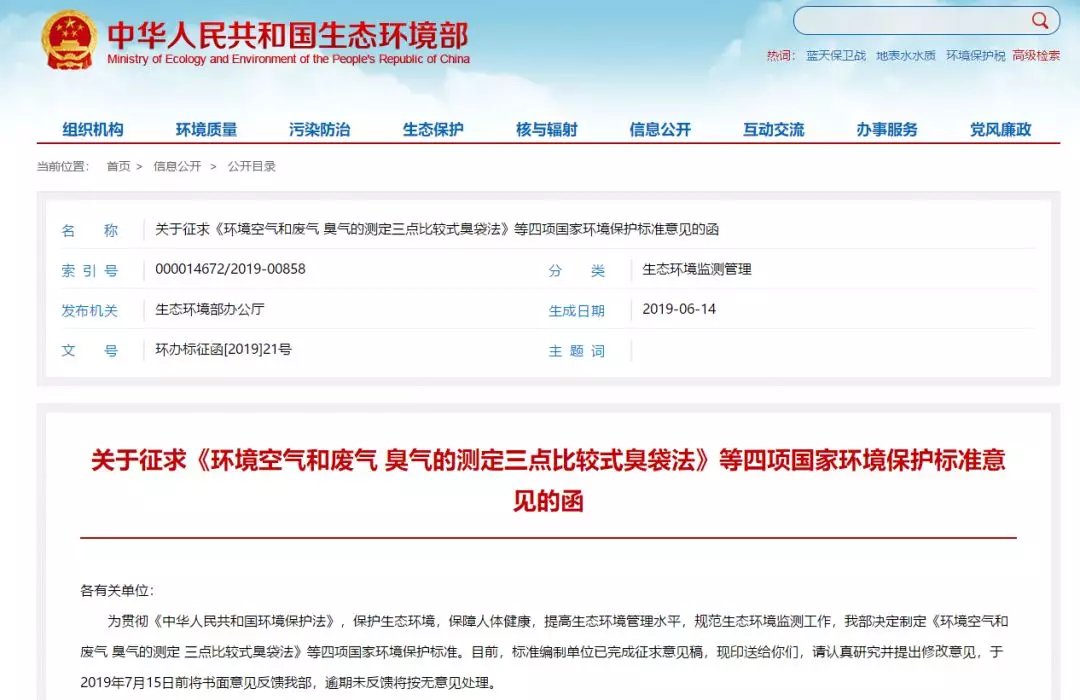Image resolution: width=1080 pixels, height=700 pixels.
Task: Select 信息公开 in the navigation bar
Action: coord(660,129)
